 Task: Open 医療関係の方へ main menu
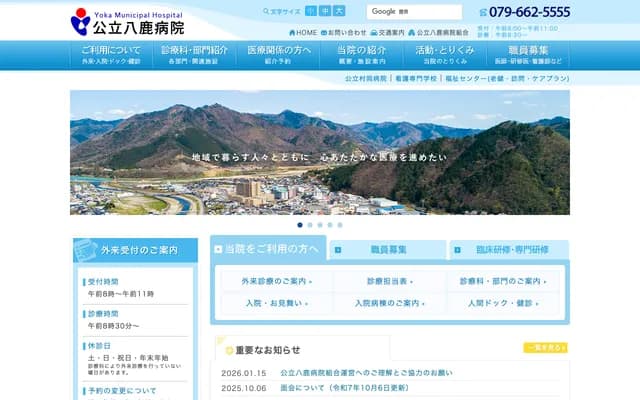[x=278, y=55]
